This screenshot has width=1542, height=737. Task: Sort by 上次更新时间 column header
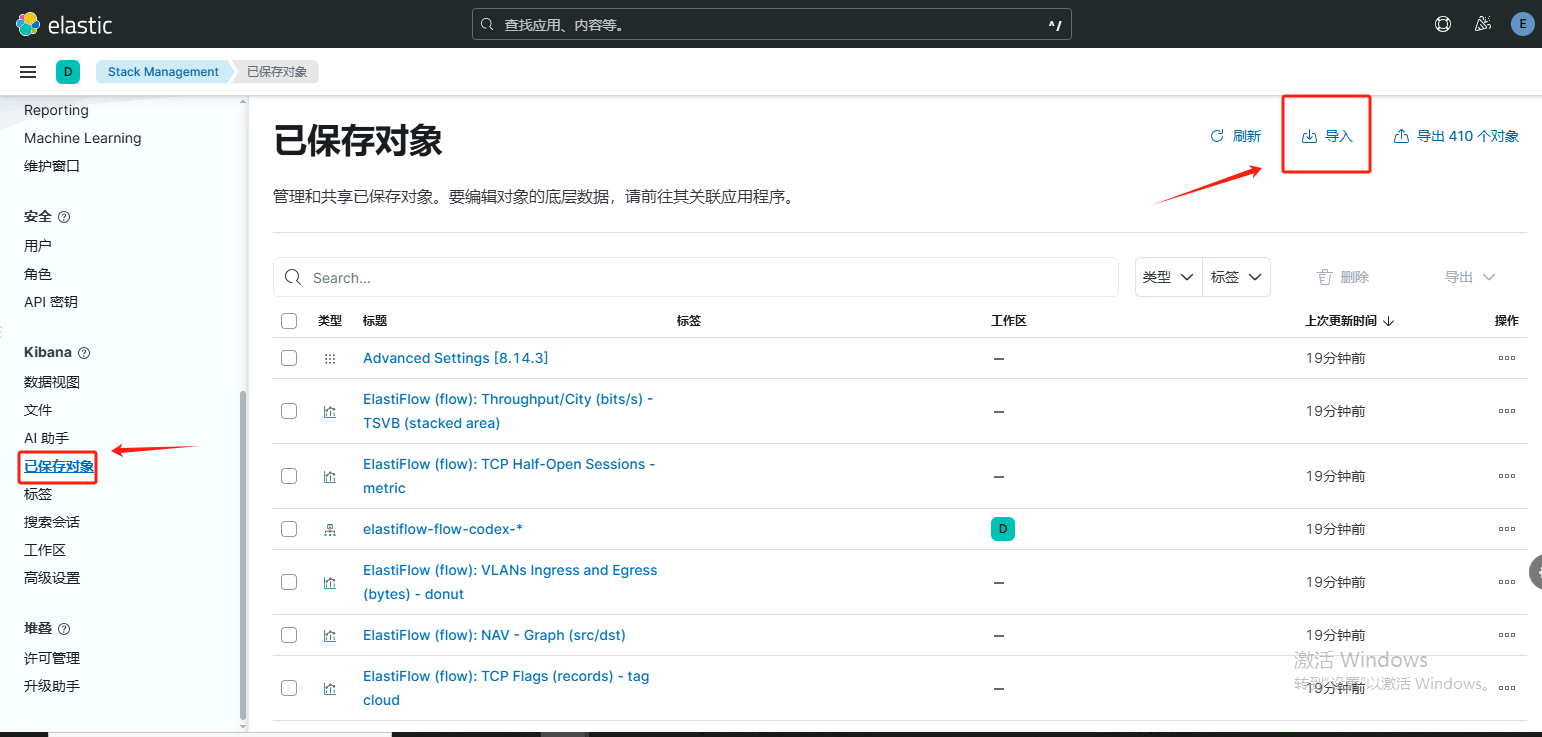(1350, 321)
